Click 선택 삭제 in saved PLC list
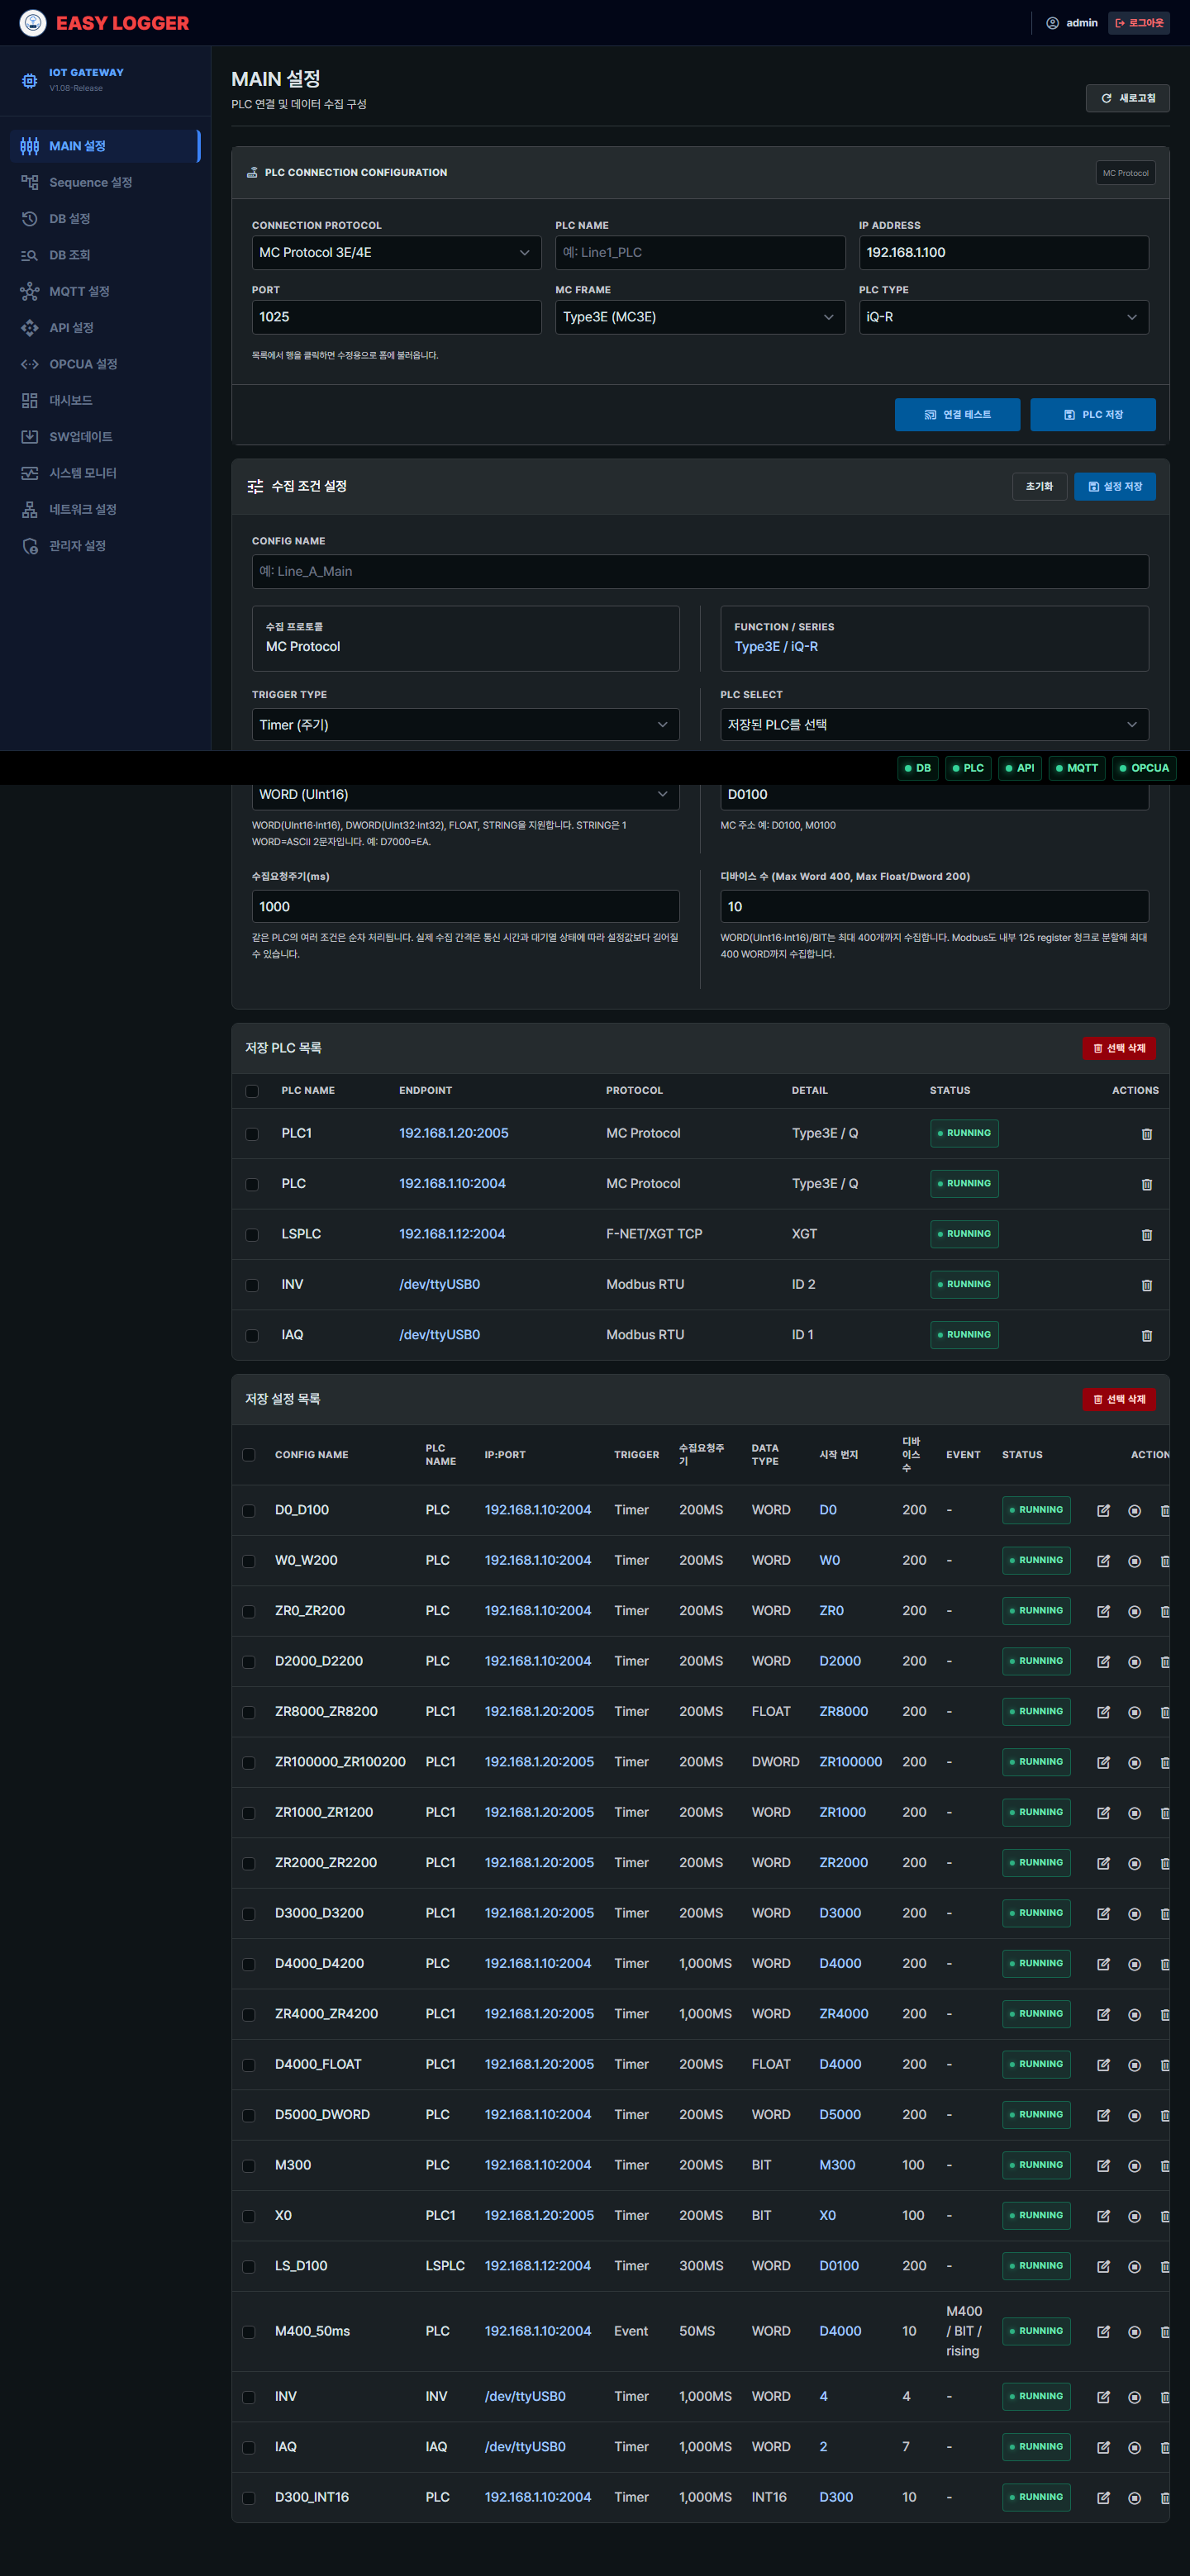 click(x=1118, y=1048)
